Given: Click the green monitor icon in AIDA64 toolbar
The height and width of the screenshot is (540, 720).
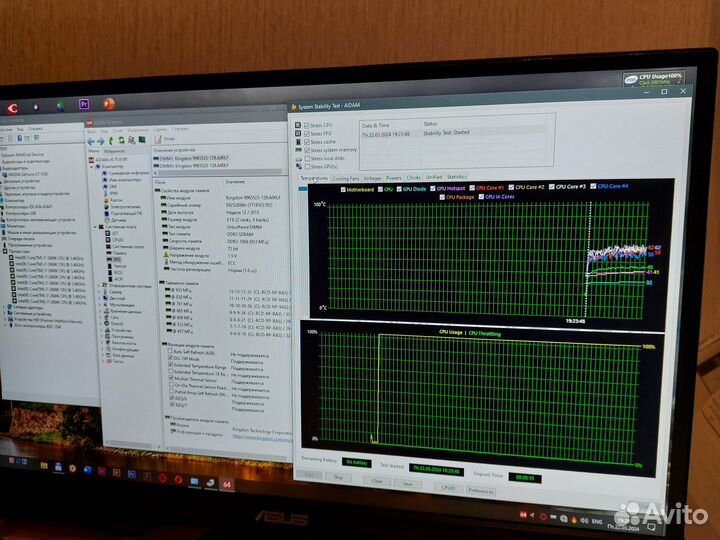Looking at the screenshot, I should pos(142,140).
